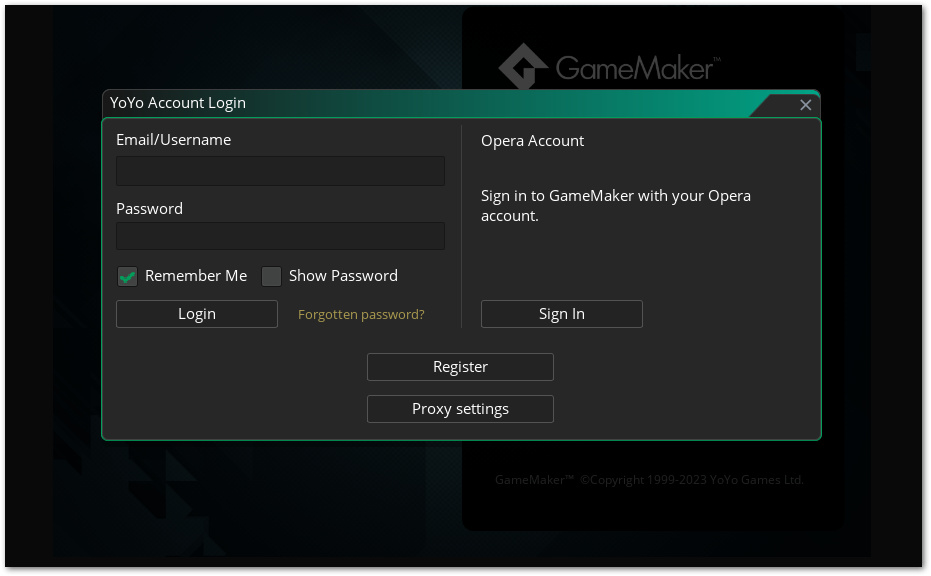Click the 'Password' field label
The image size is (931, 576).
click(x=149, y=209)
